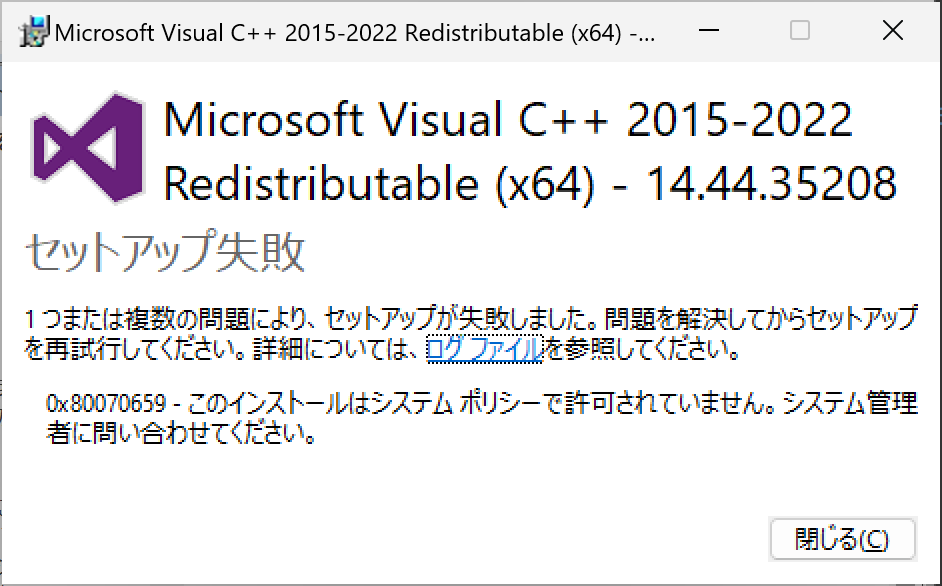This screenshot has width=942, height=586.
Task: Click the window title bar text
Action: tap(354, 32)
